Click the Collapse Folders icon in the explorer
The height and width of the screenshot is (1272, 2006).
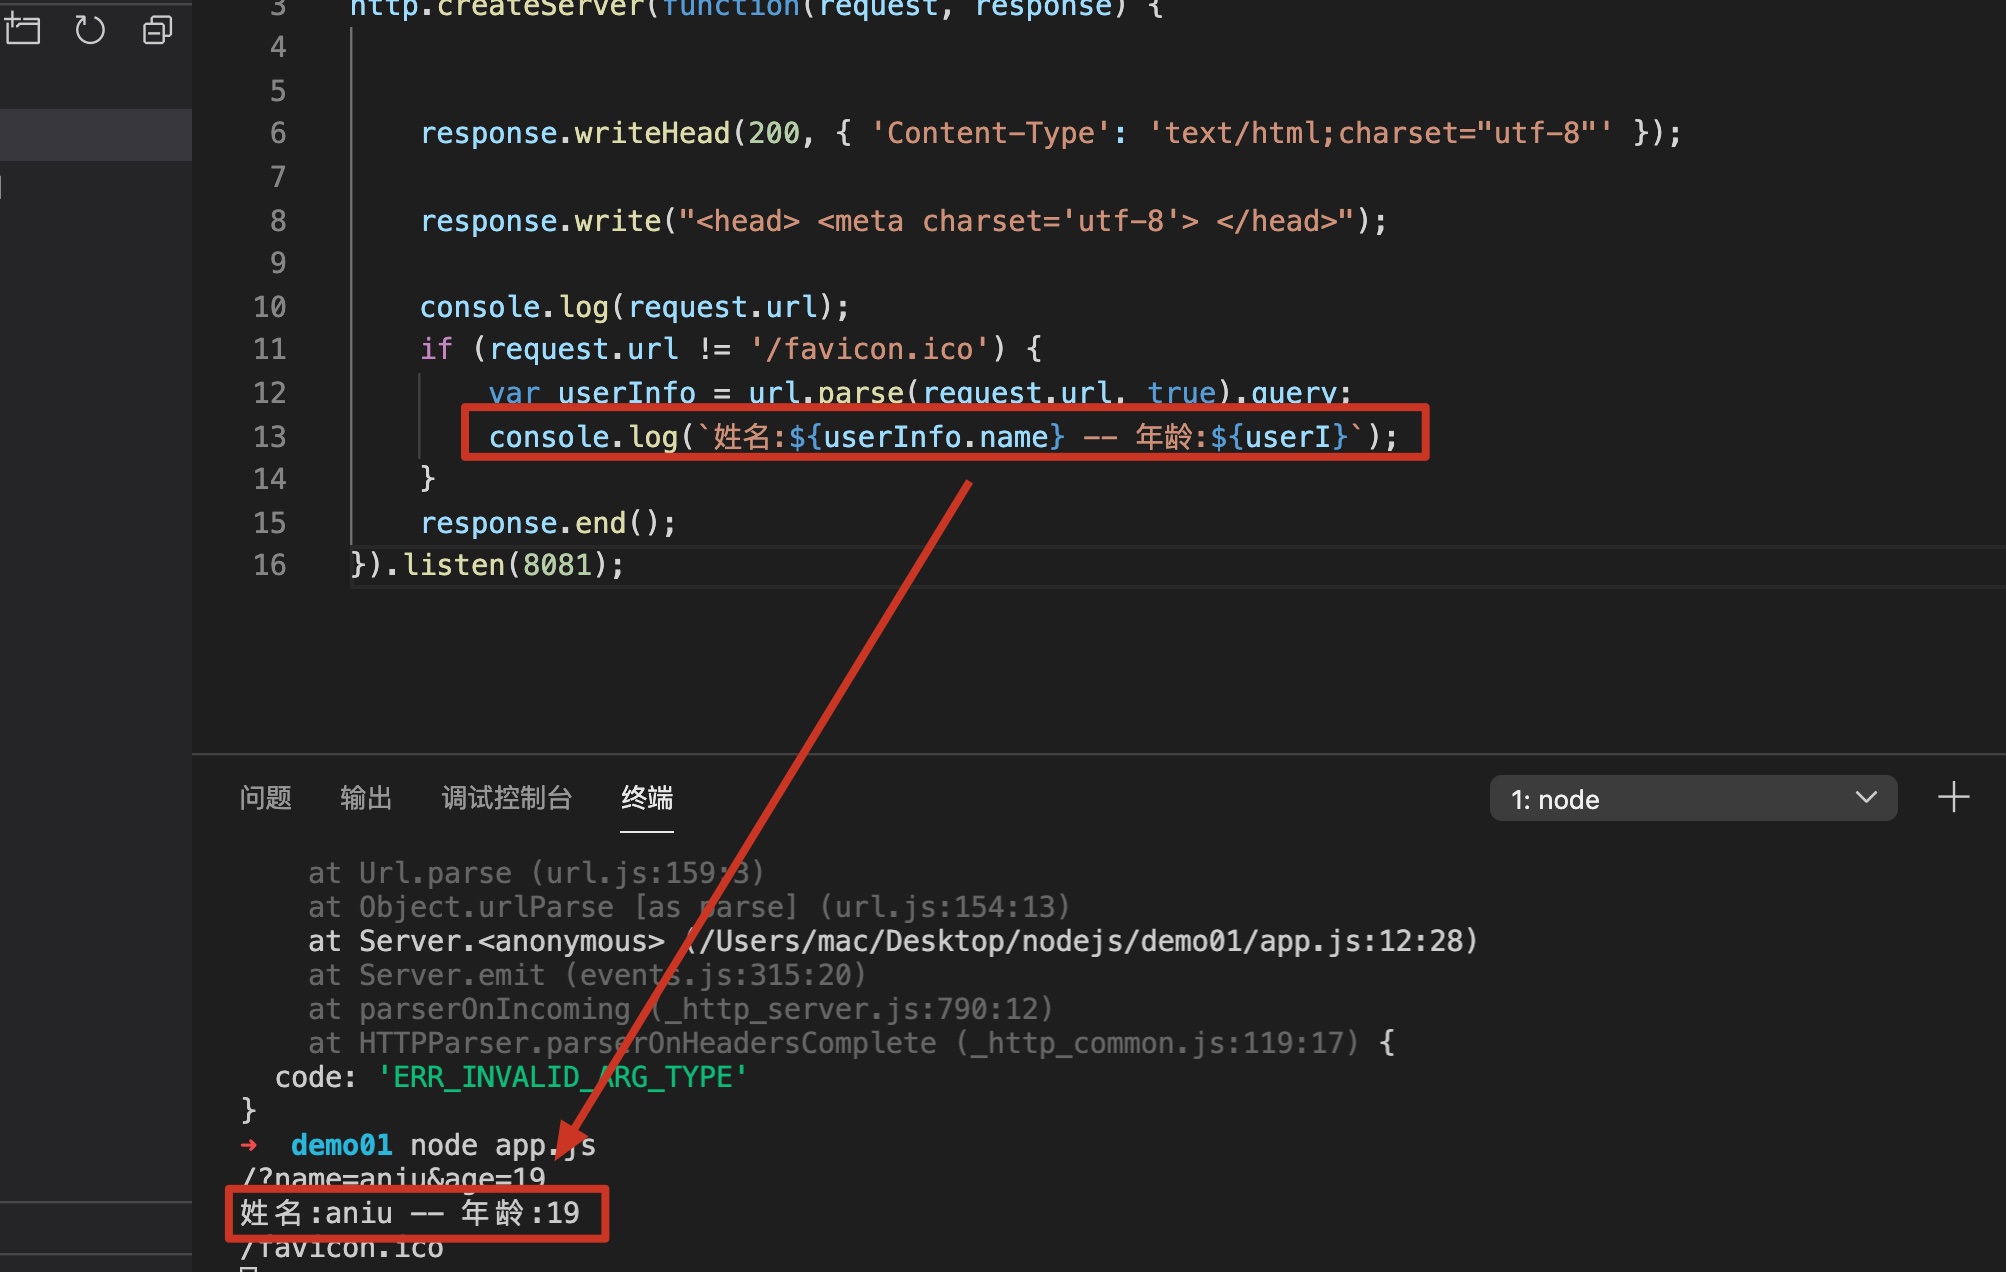(x=158, y=30)
